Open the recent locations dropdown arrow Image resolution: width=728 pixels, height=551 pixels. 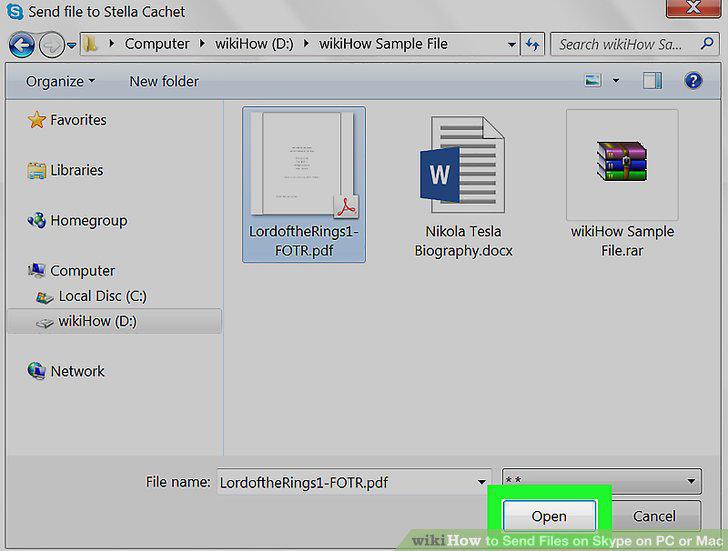(x=72, y=45)
